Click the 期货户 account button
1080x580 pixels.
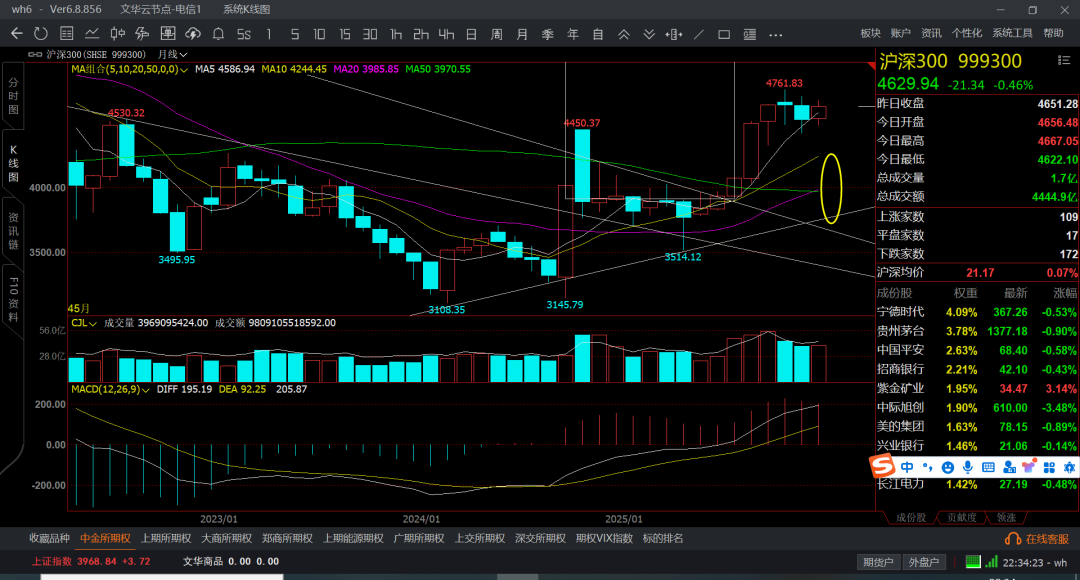pos(877,562)
